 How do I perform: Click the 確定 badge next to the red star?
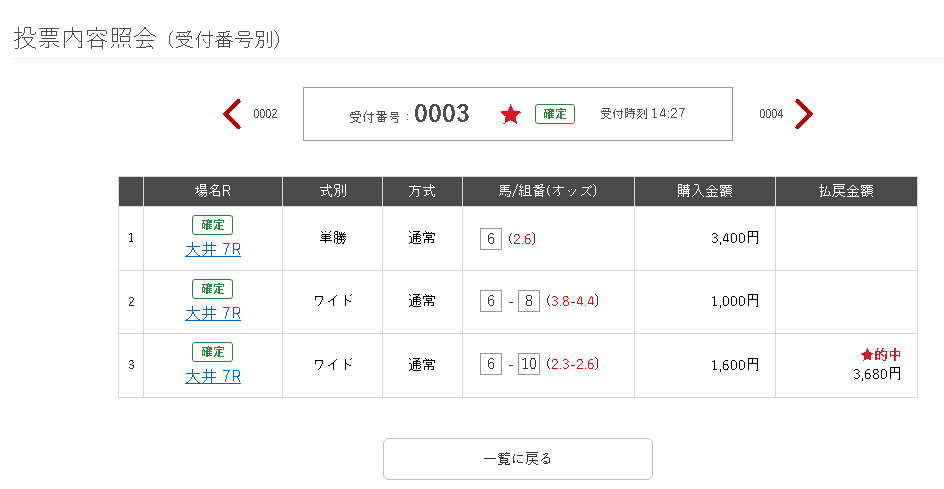pos(555,114)
